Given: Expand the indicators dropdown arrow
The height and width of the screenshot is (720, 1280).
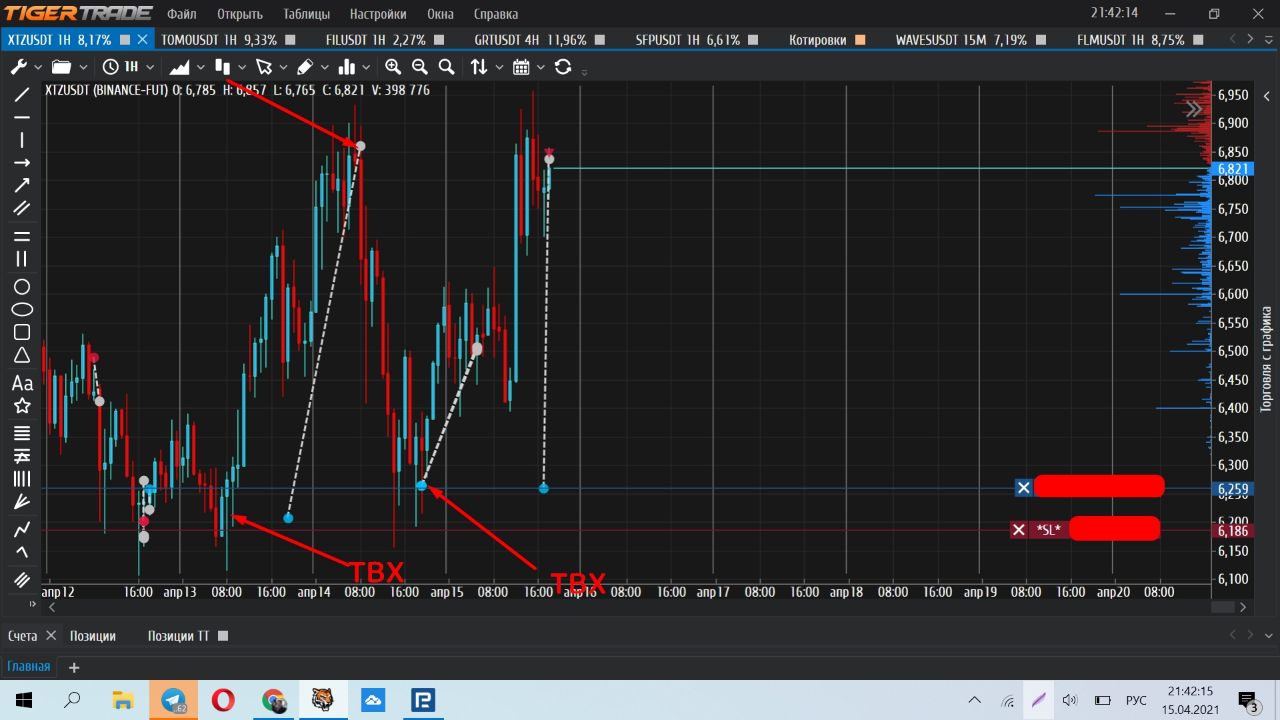Looking at the screenshot, I should (x=366, y=67).
